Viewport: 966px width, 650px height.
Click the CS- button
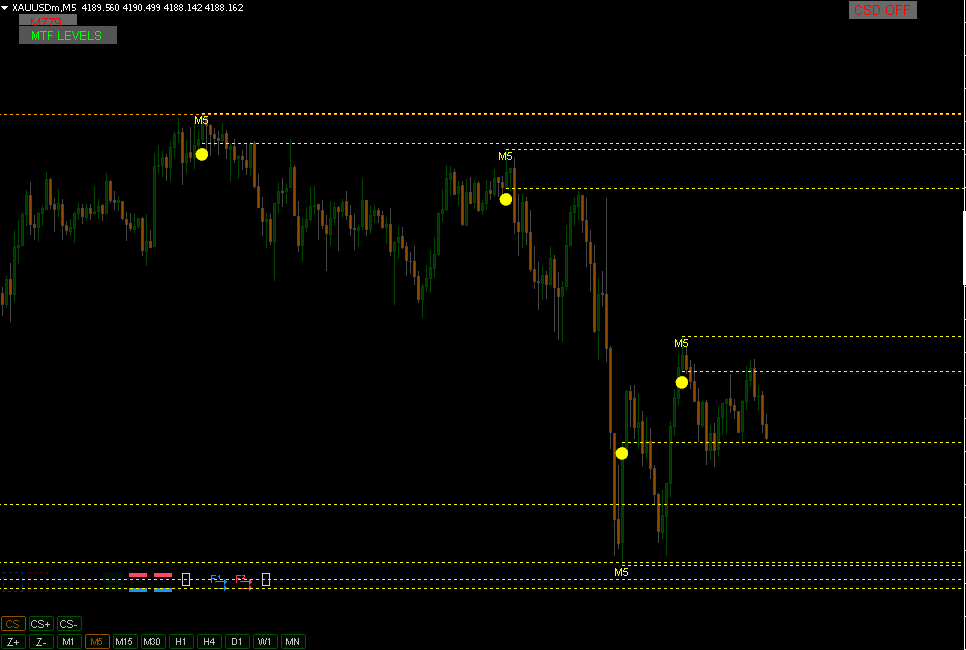(69, 624)
